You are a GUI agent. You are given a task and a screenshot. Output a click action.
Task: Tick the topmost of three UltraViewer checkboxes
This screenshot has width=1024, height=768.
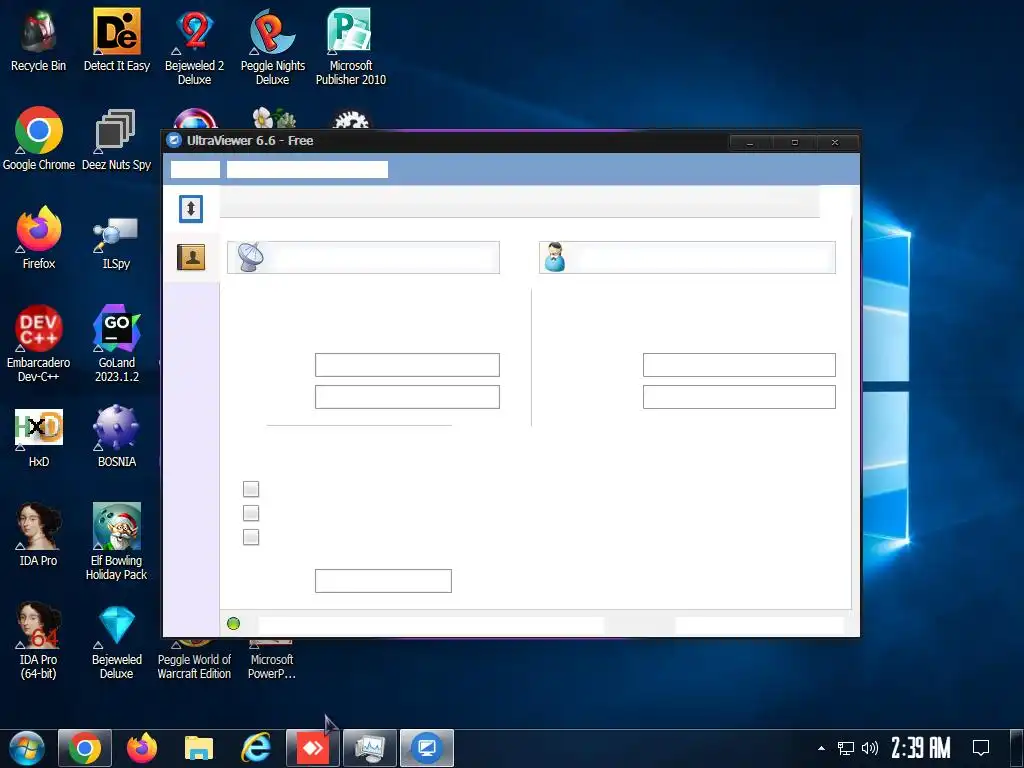click(251, 489)
